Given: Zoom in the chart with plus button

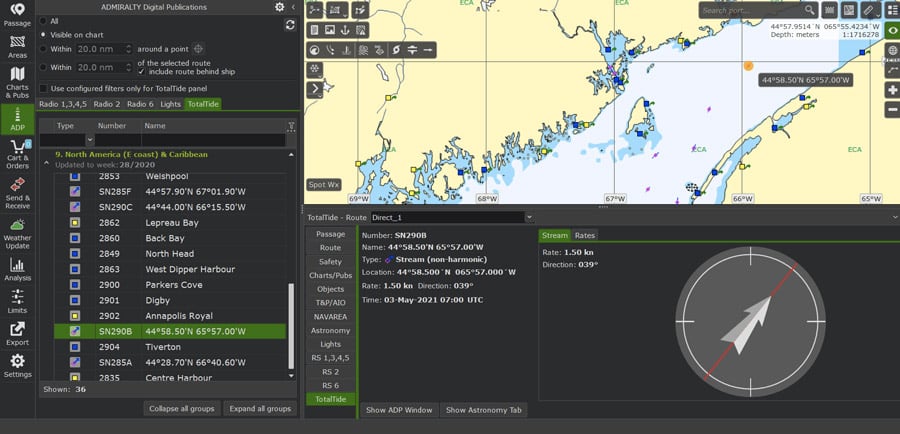Looking at the screenshot, I should (892, 90).
